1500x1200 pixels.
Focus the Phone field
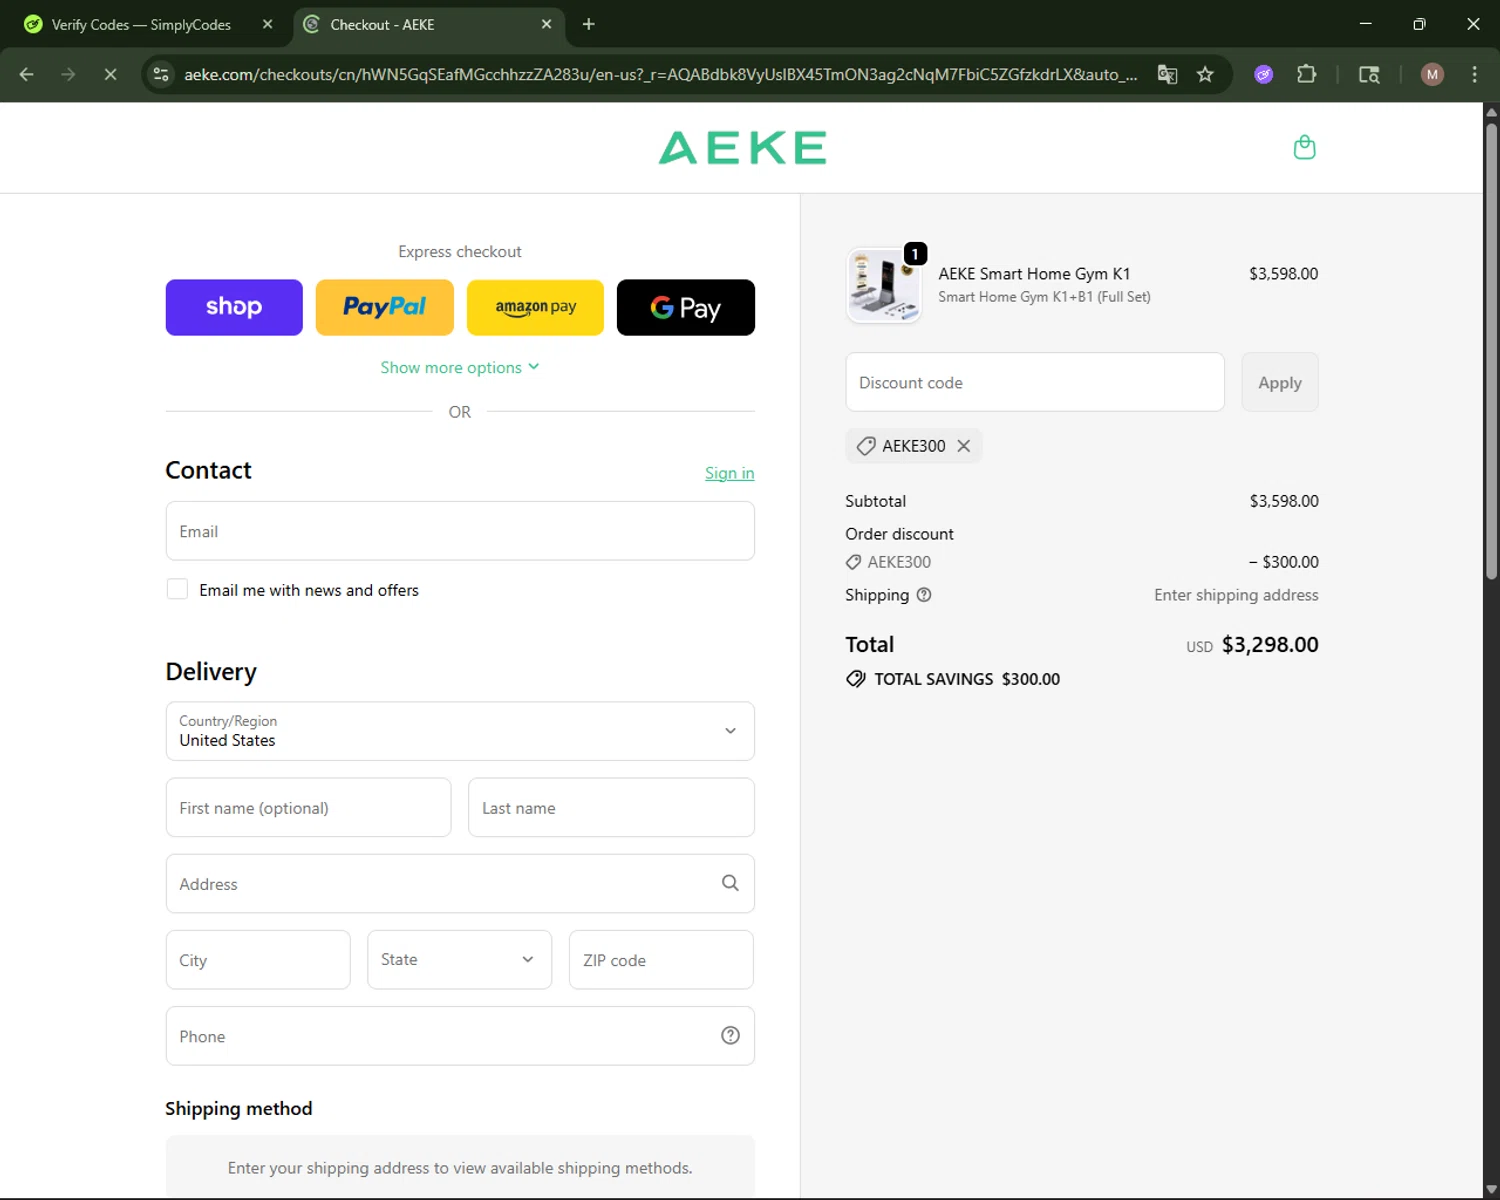[460, 1036]
